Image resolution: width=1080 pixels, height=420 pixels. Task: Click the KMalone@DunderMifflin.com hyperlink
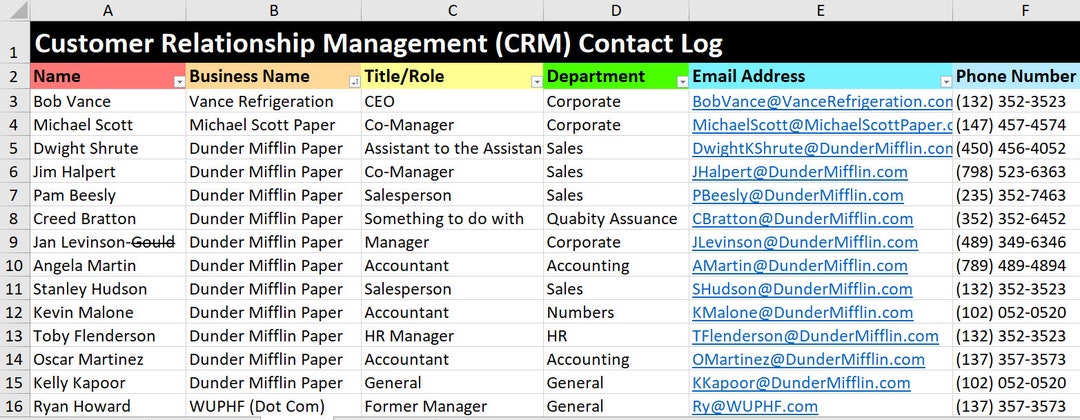point(802,313)
